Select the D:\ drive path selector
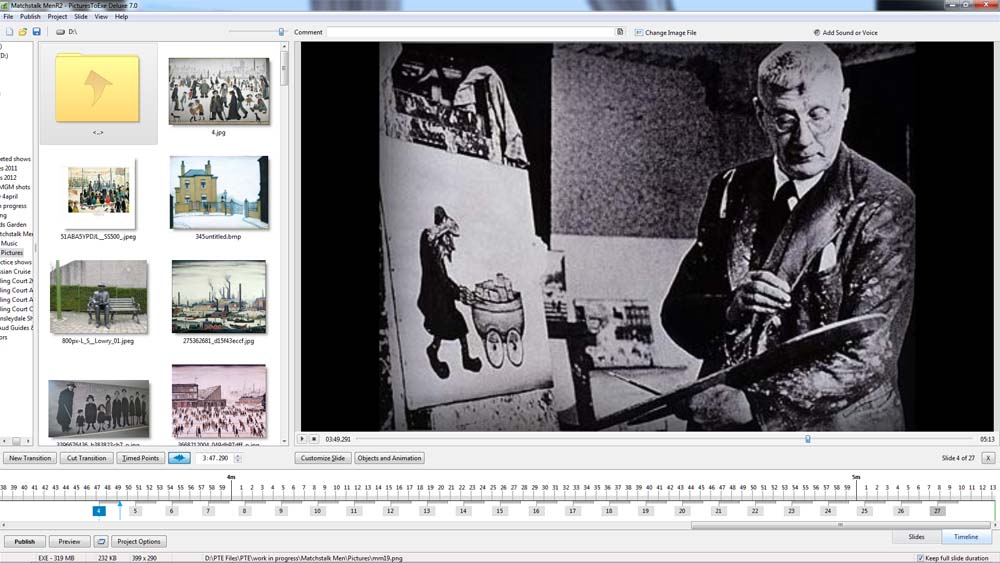 coord(68,32)
